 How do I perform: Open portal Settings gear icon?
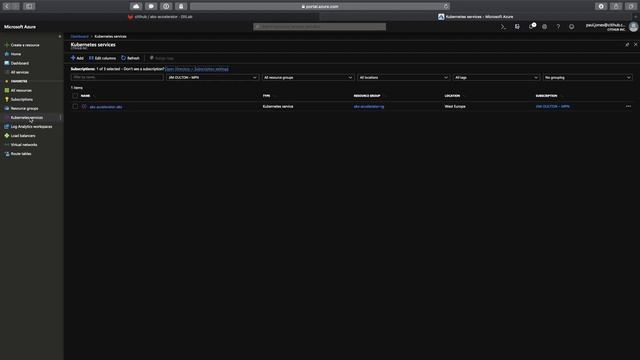pyautogui.click(x=544, y=27)
